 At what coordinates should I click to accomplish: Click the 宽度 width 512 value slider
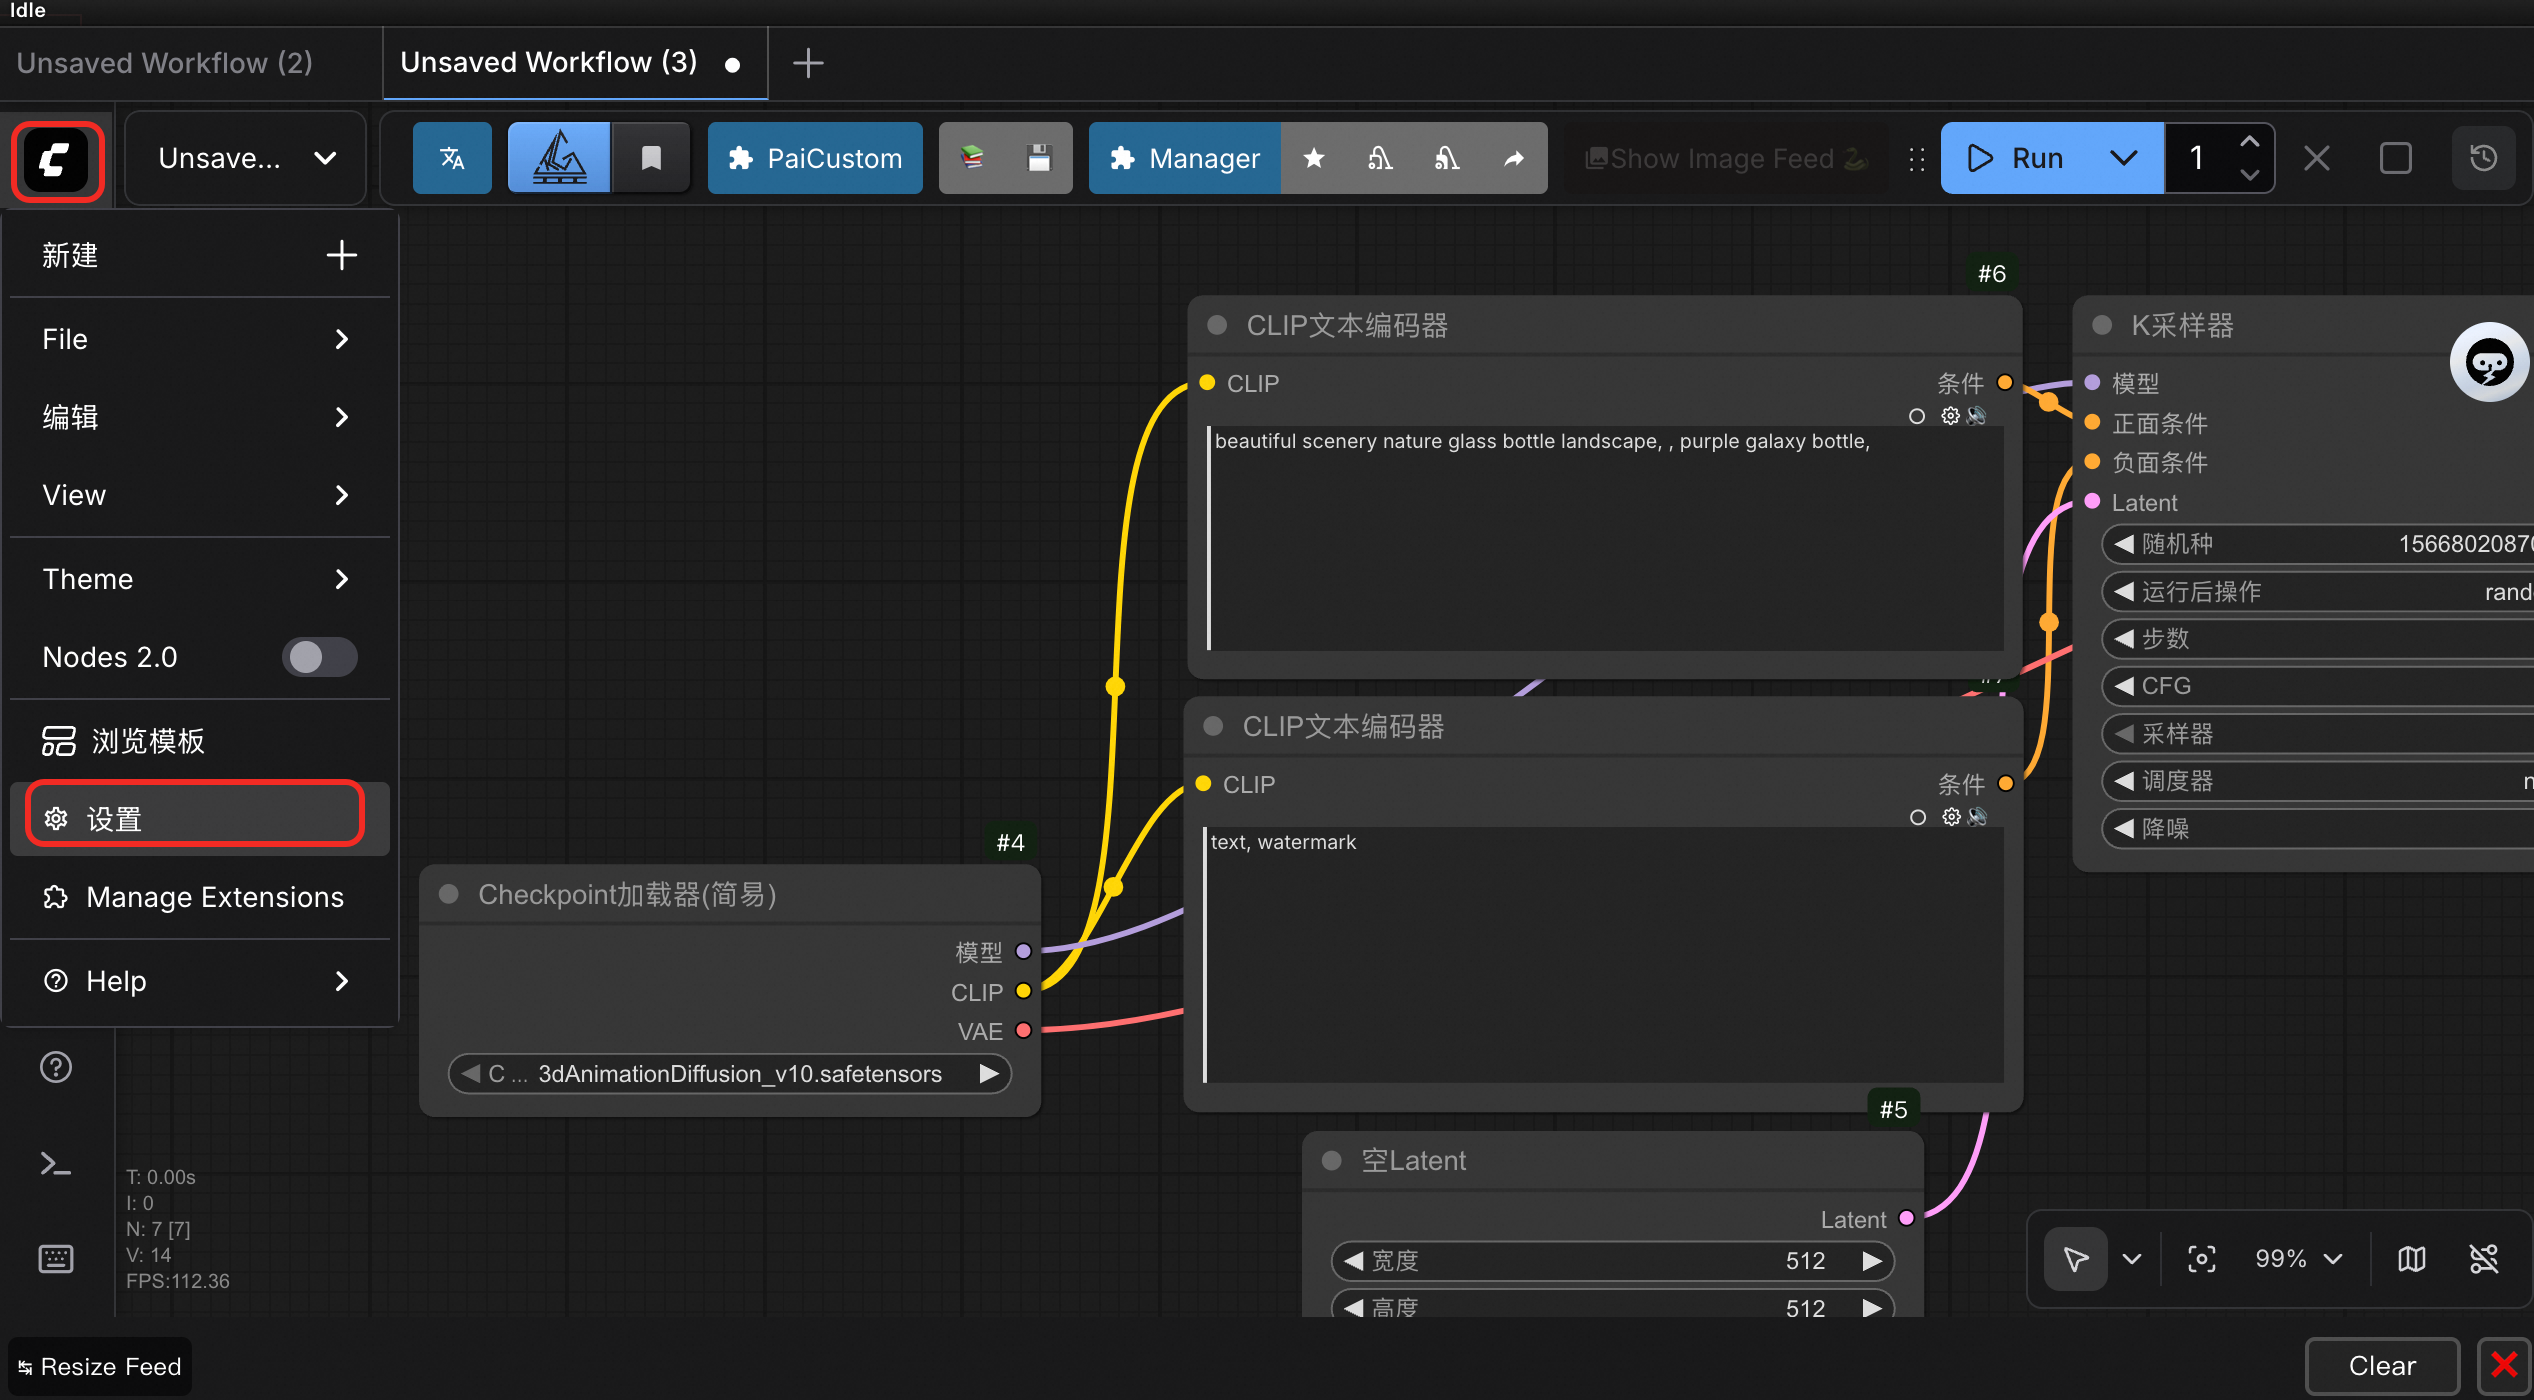[x=1611, y=1261]
